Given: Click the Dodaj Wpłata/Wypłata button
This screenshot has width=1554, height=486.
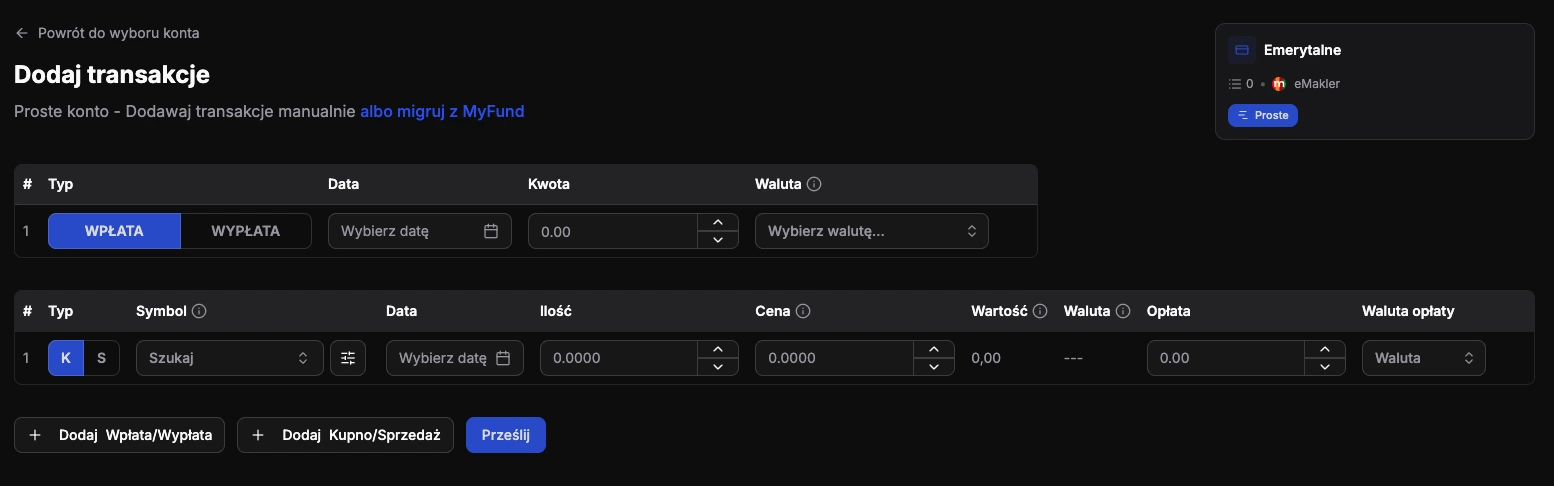Looking at the screenshot, I should tap(120, 435).
